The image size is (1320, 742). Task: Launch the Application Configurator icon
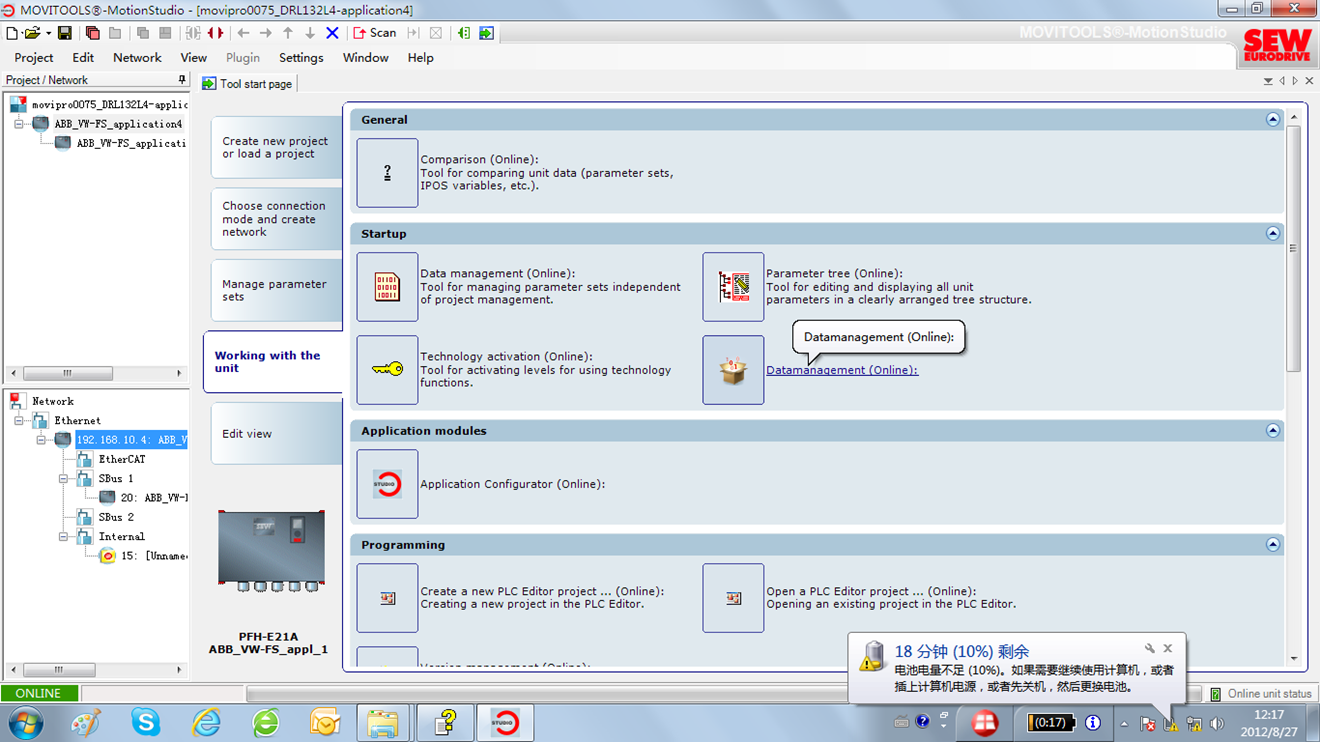387,484
